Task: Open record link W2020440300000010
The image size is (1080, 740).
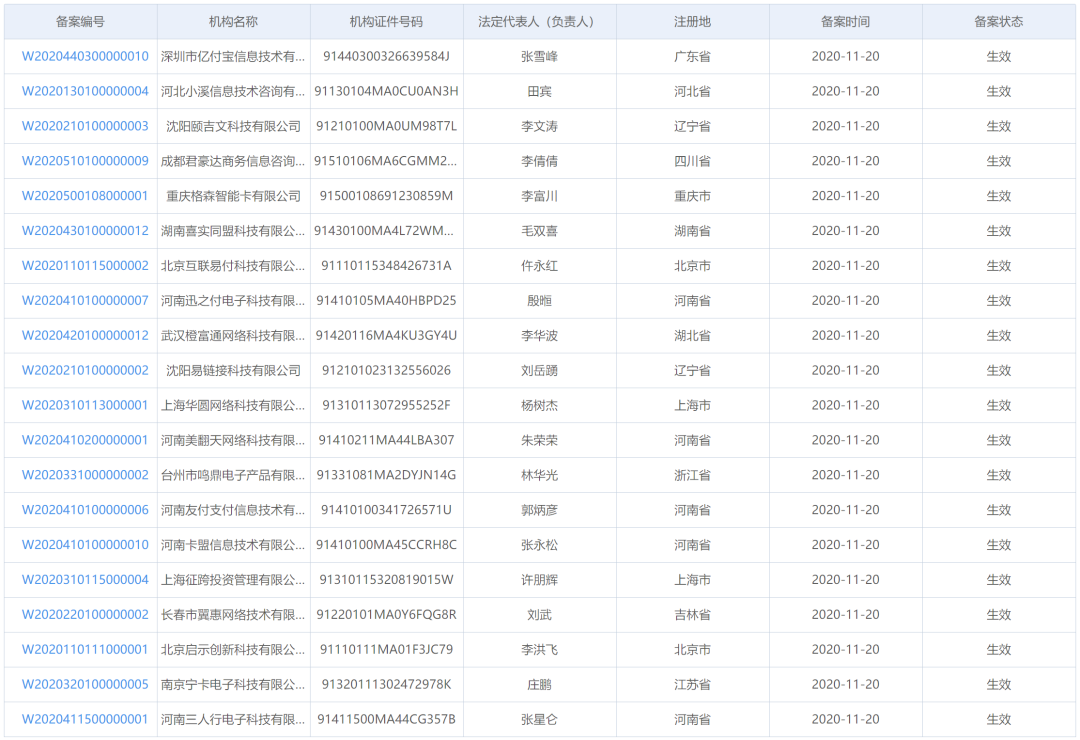Action: [x=85, y=56]
